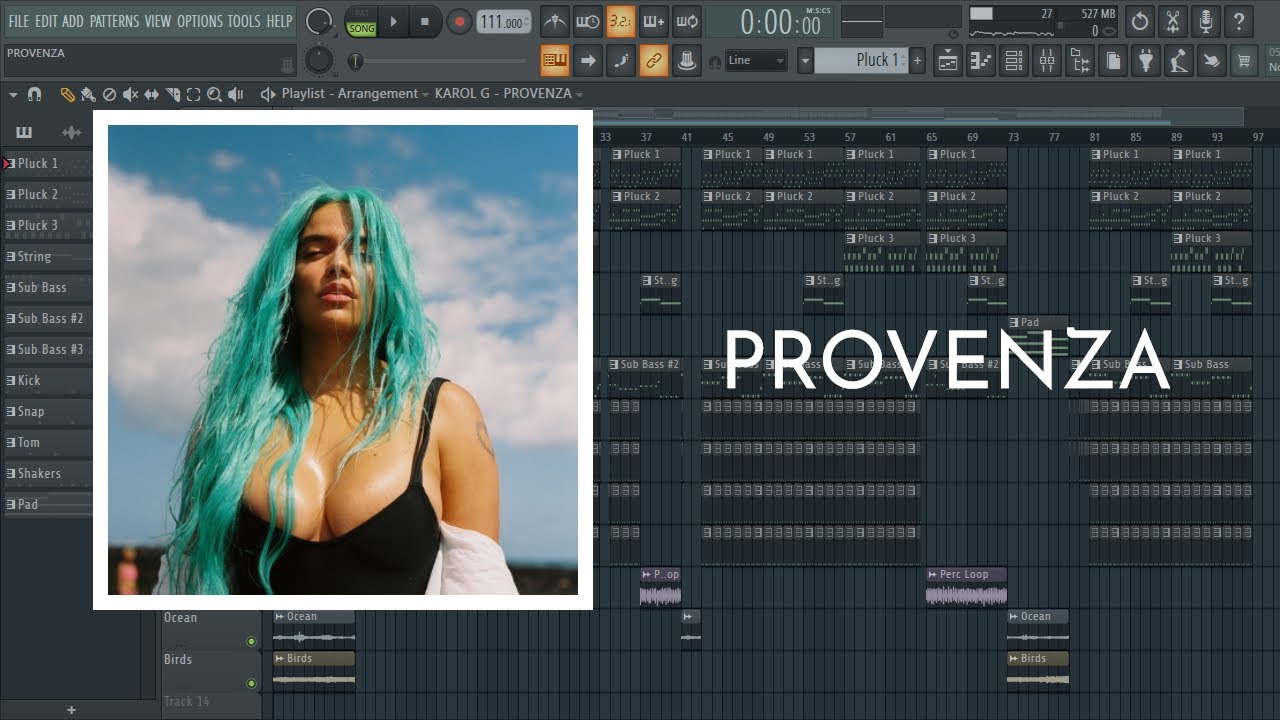This screenshot has height=720, width=1280.
Task: Open the tempo tapper icon
Action: [1179, 60]
